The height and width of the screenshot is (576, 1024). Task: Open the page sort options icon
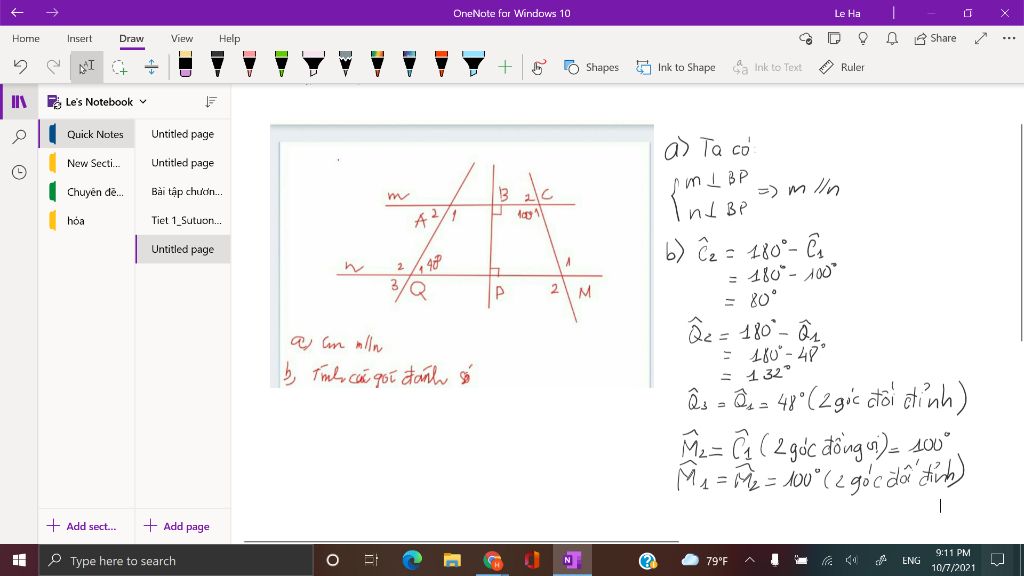pyautogui.click(x=210, y=102)
